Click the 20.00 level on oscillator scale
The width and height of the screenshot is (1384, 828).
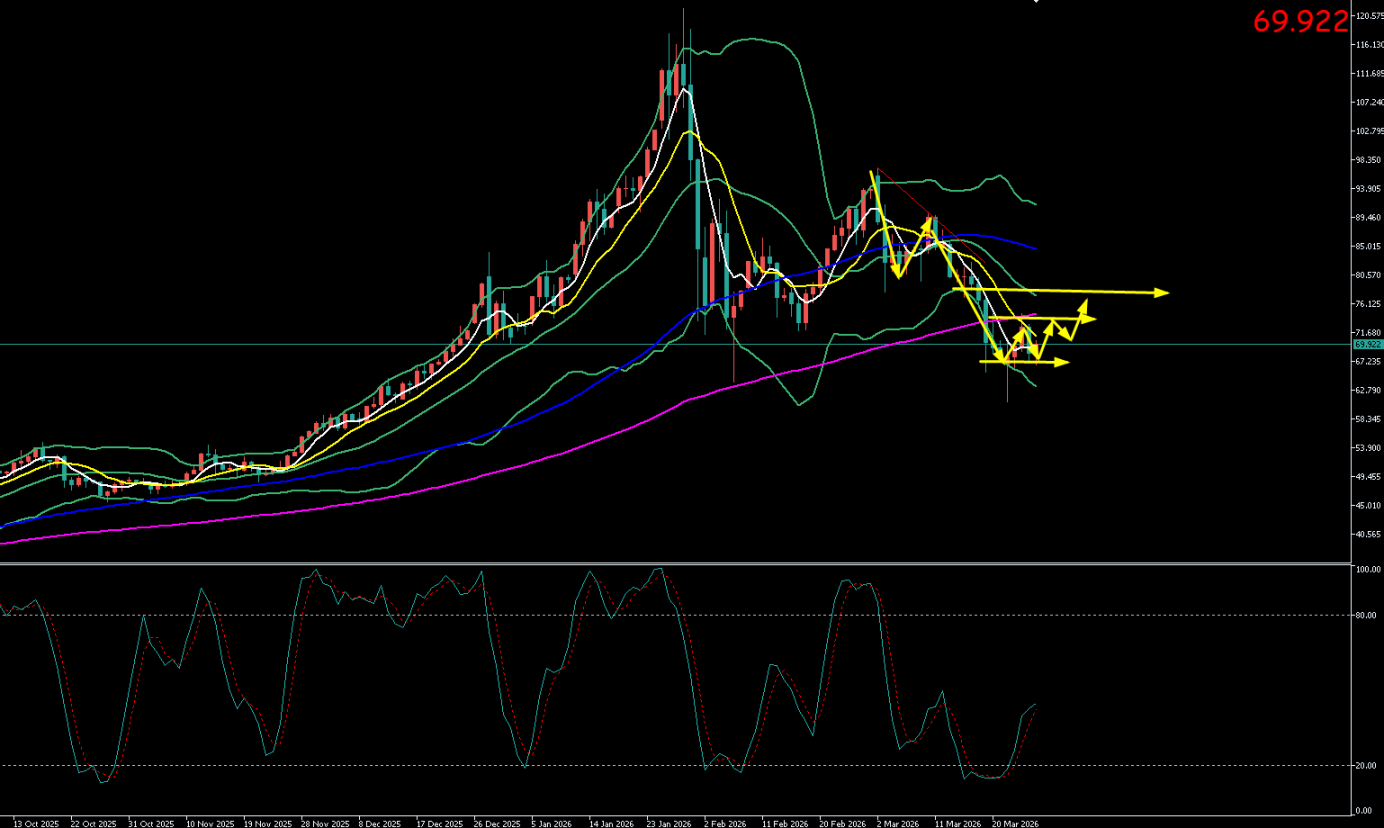pos(1366,765)
